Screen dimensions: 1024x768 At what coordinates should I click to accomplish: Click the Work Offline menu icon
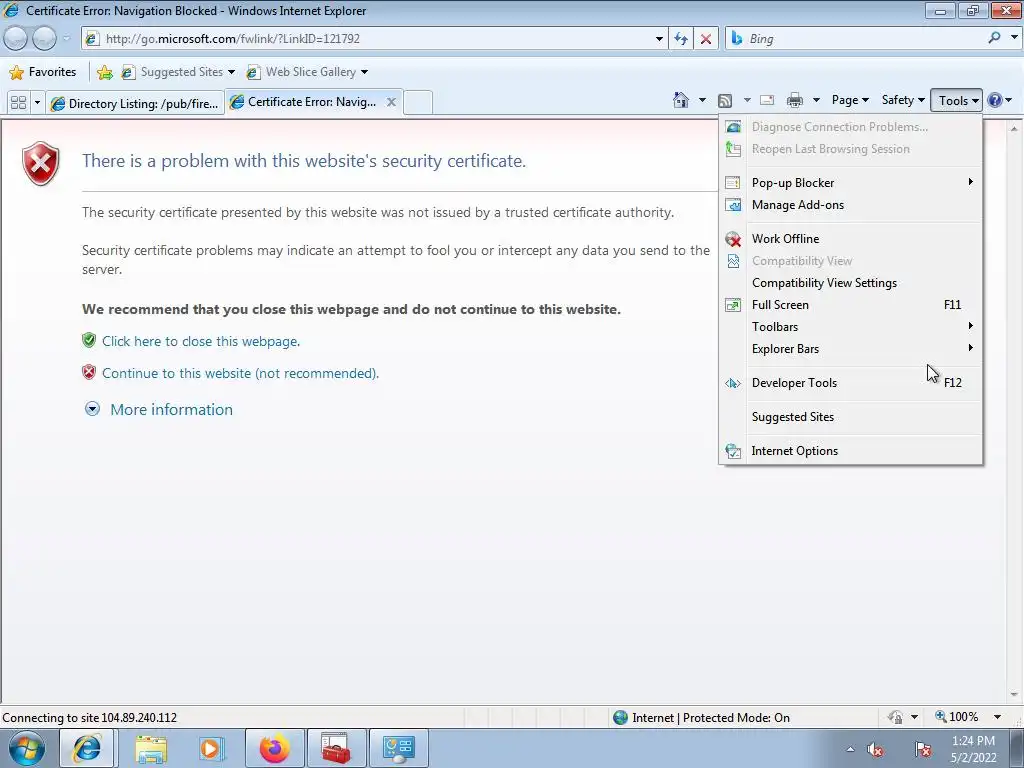[733, 239]
